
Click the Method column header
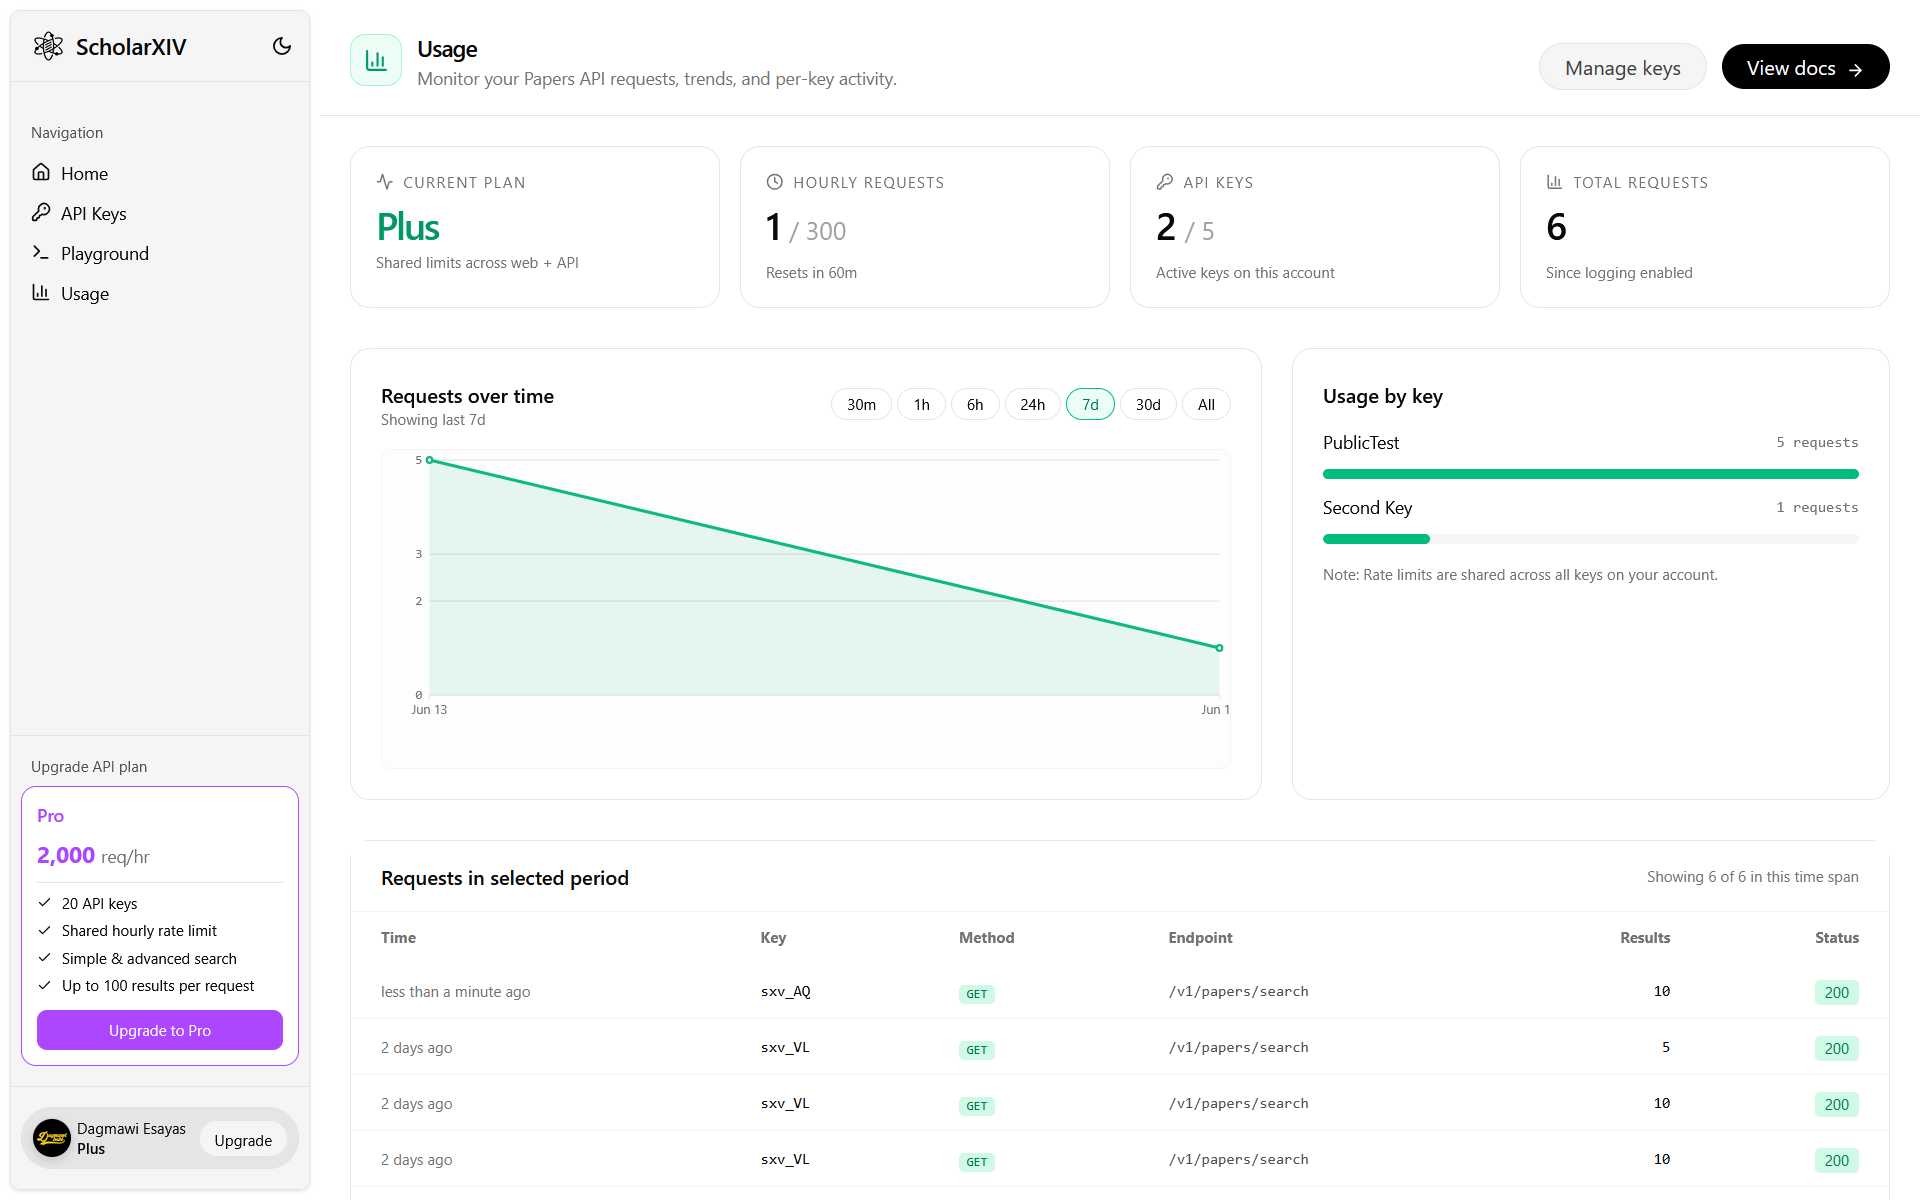click(986, 937)
